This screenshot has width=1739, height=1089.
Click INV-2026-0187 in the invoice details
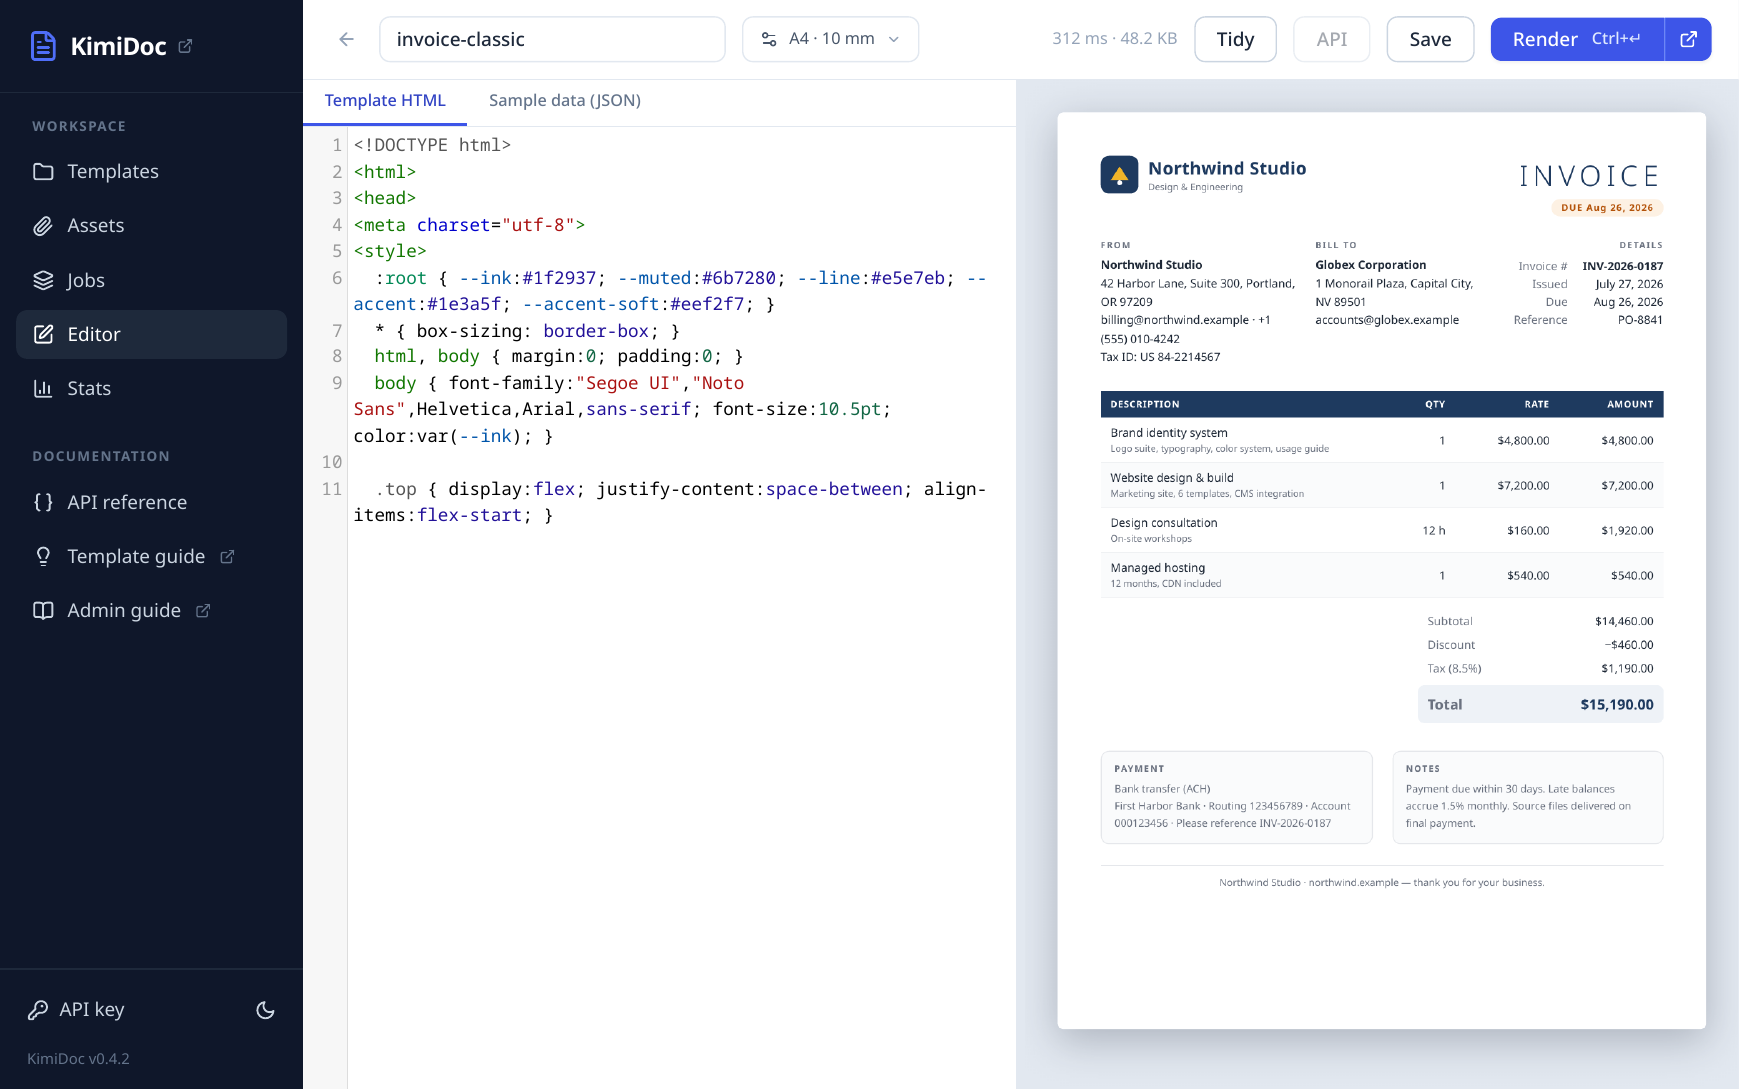[1622, 266]
